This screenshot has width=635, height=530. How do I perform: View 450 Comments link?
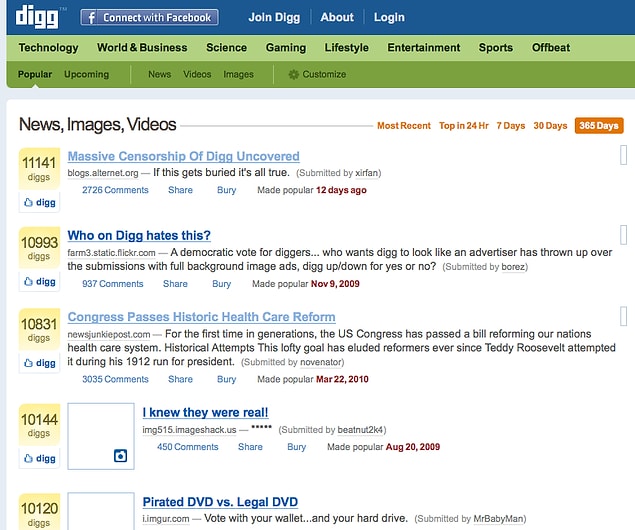pos(188,447)
